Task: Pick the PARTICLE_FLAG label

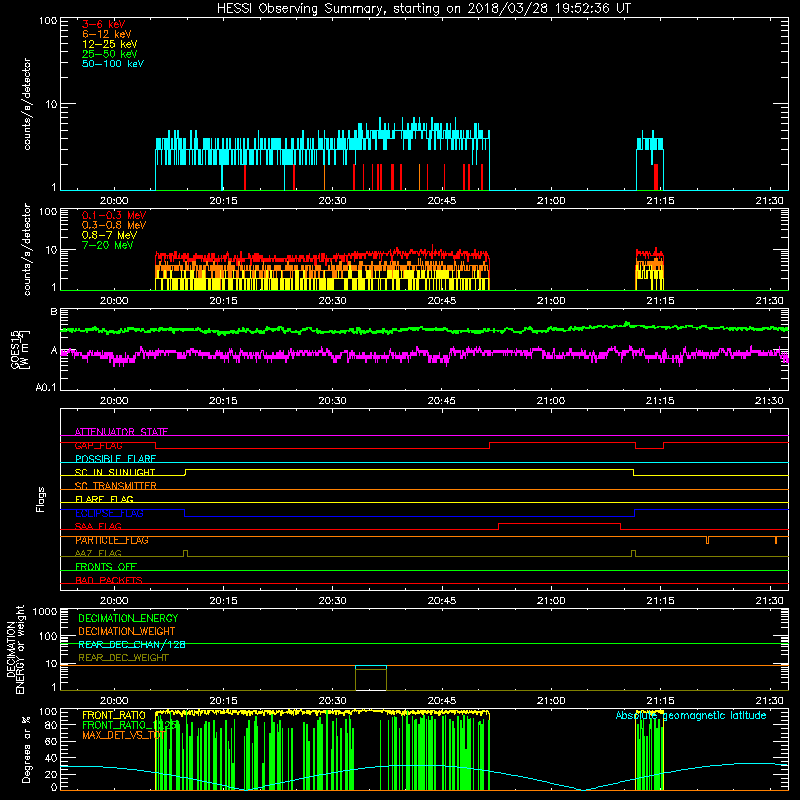Action: coord(112,540)
